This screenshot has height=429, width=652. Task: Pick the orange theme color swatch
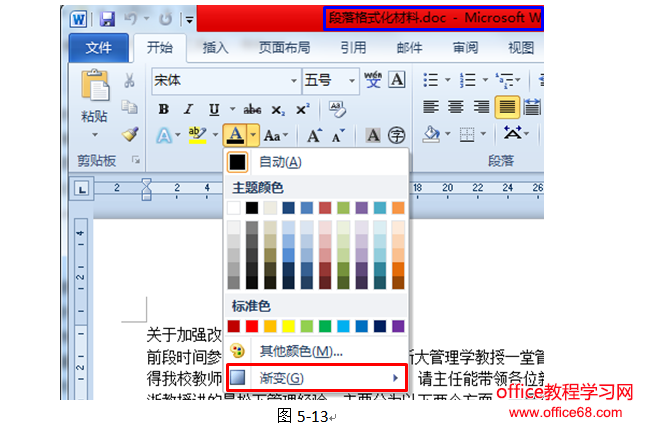click(398, 208)
